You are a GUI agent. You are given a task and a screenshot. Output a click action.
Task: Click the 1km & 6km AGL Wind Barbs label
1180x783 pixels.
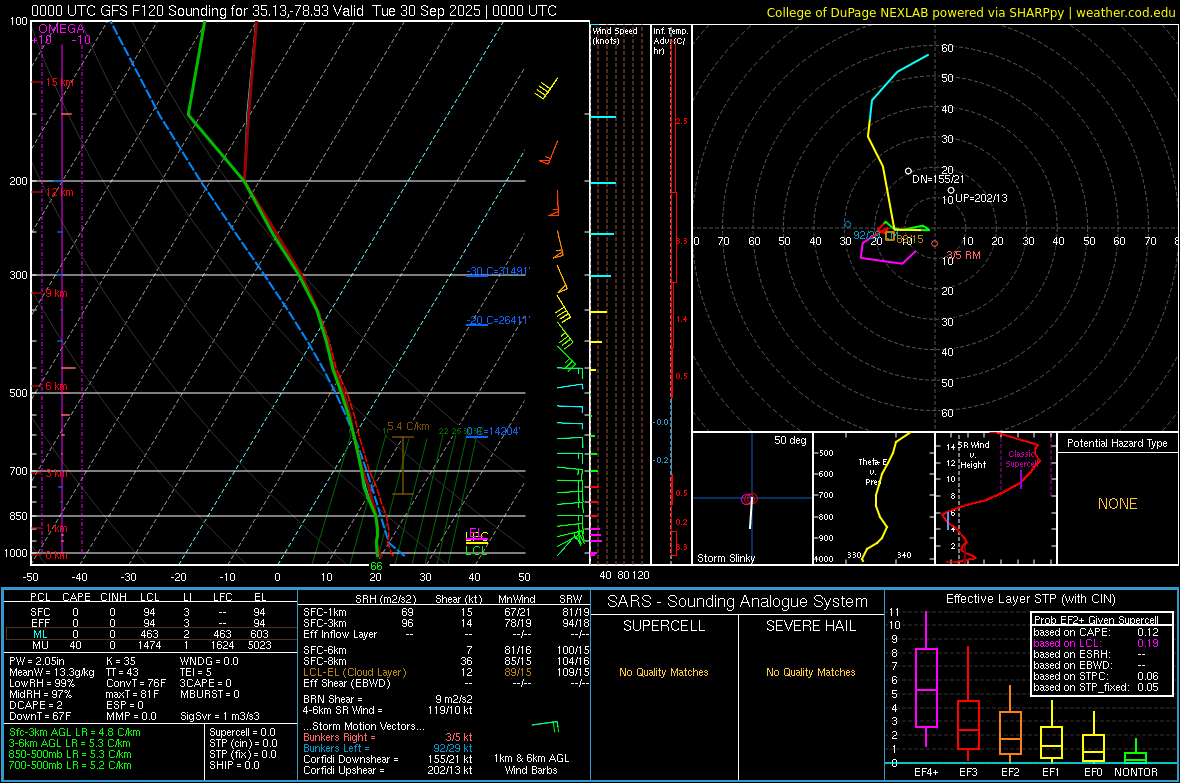[531, 764]
